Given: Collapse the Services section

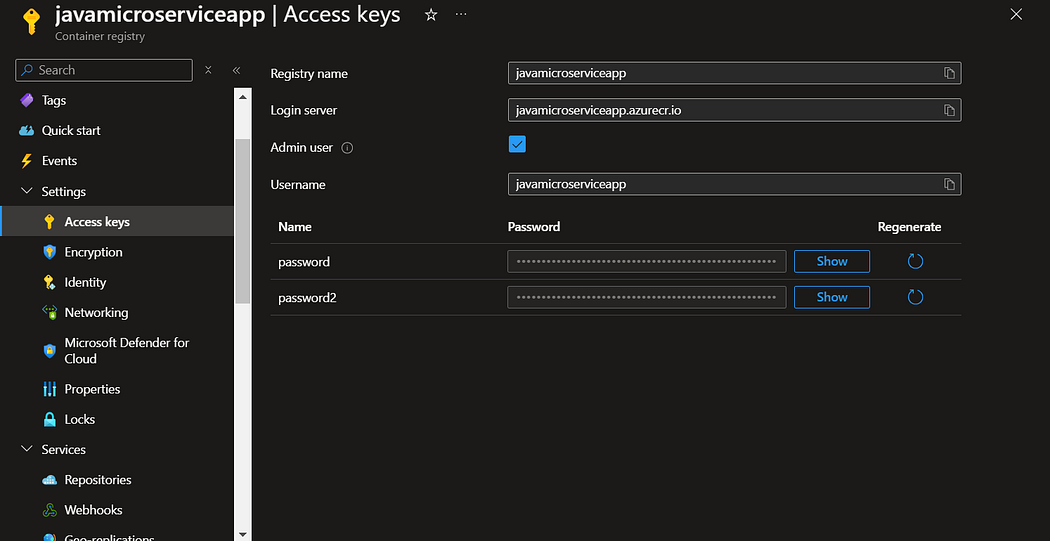Looking at the screenshot, I should tap(27, 449).
